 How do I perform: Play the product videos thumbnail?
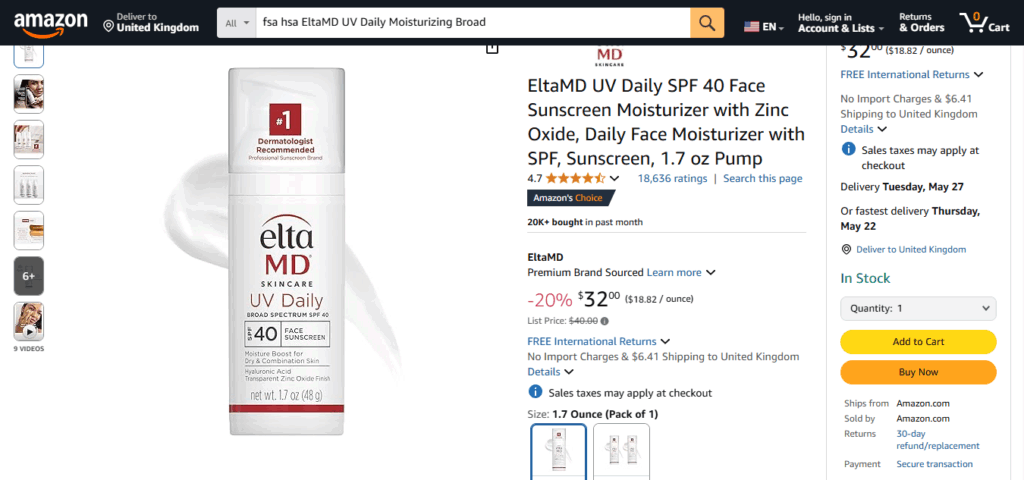point(29,321)
